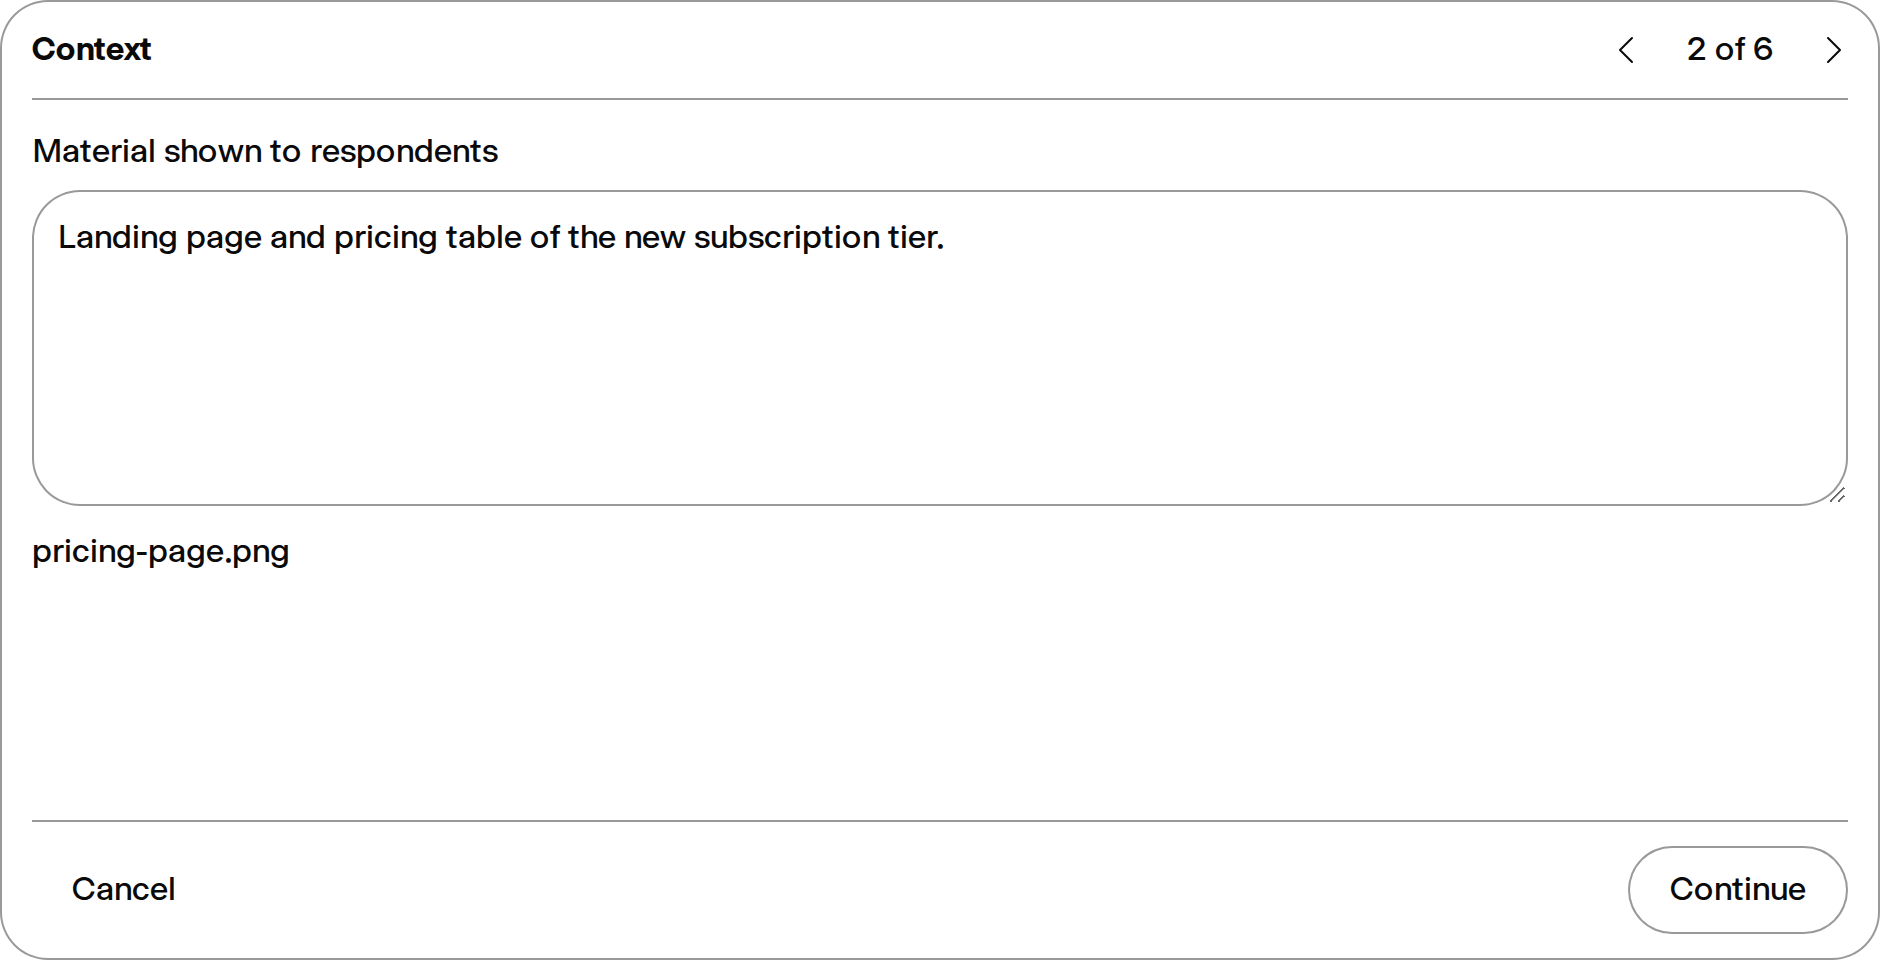Advance to next step using right chevron
Image resolution: width=1880 pixels, height=960 pixels.
pyautogui.click(x=1833, y=50)
